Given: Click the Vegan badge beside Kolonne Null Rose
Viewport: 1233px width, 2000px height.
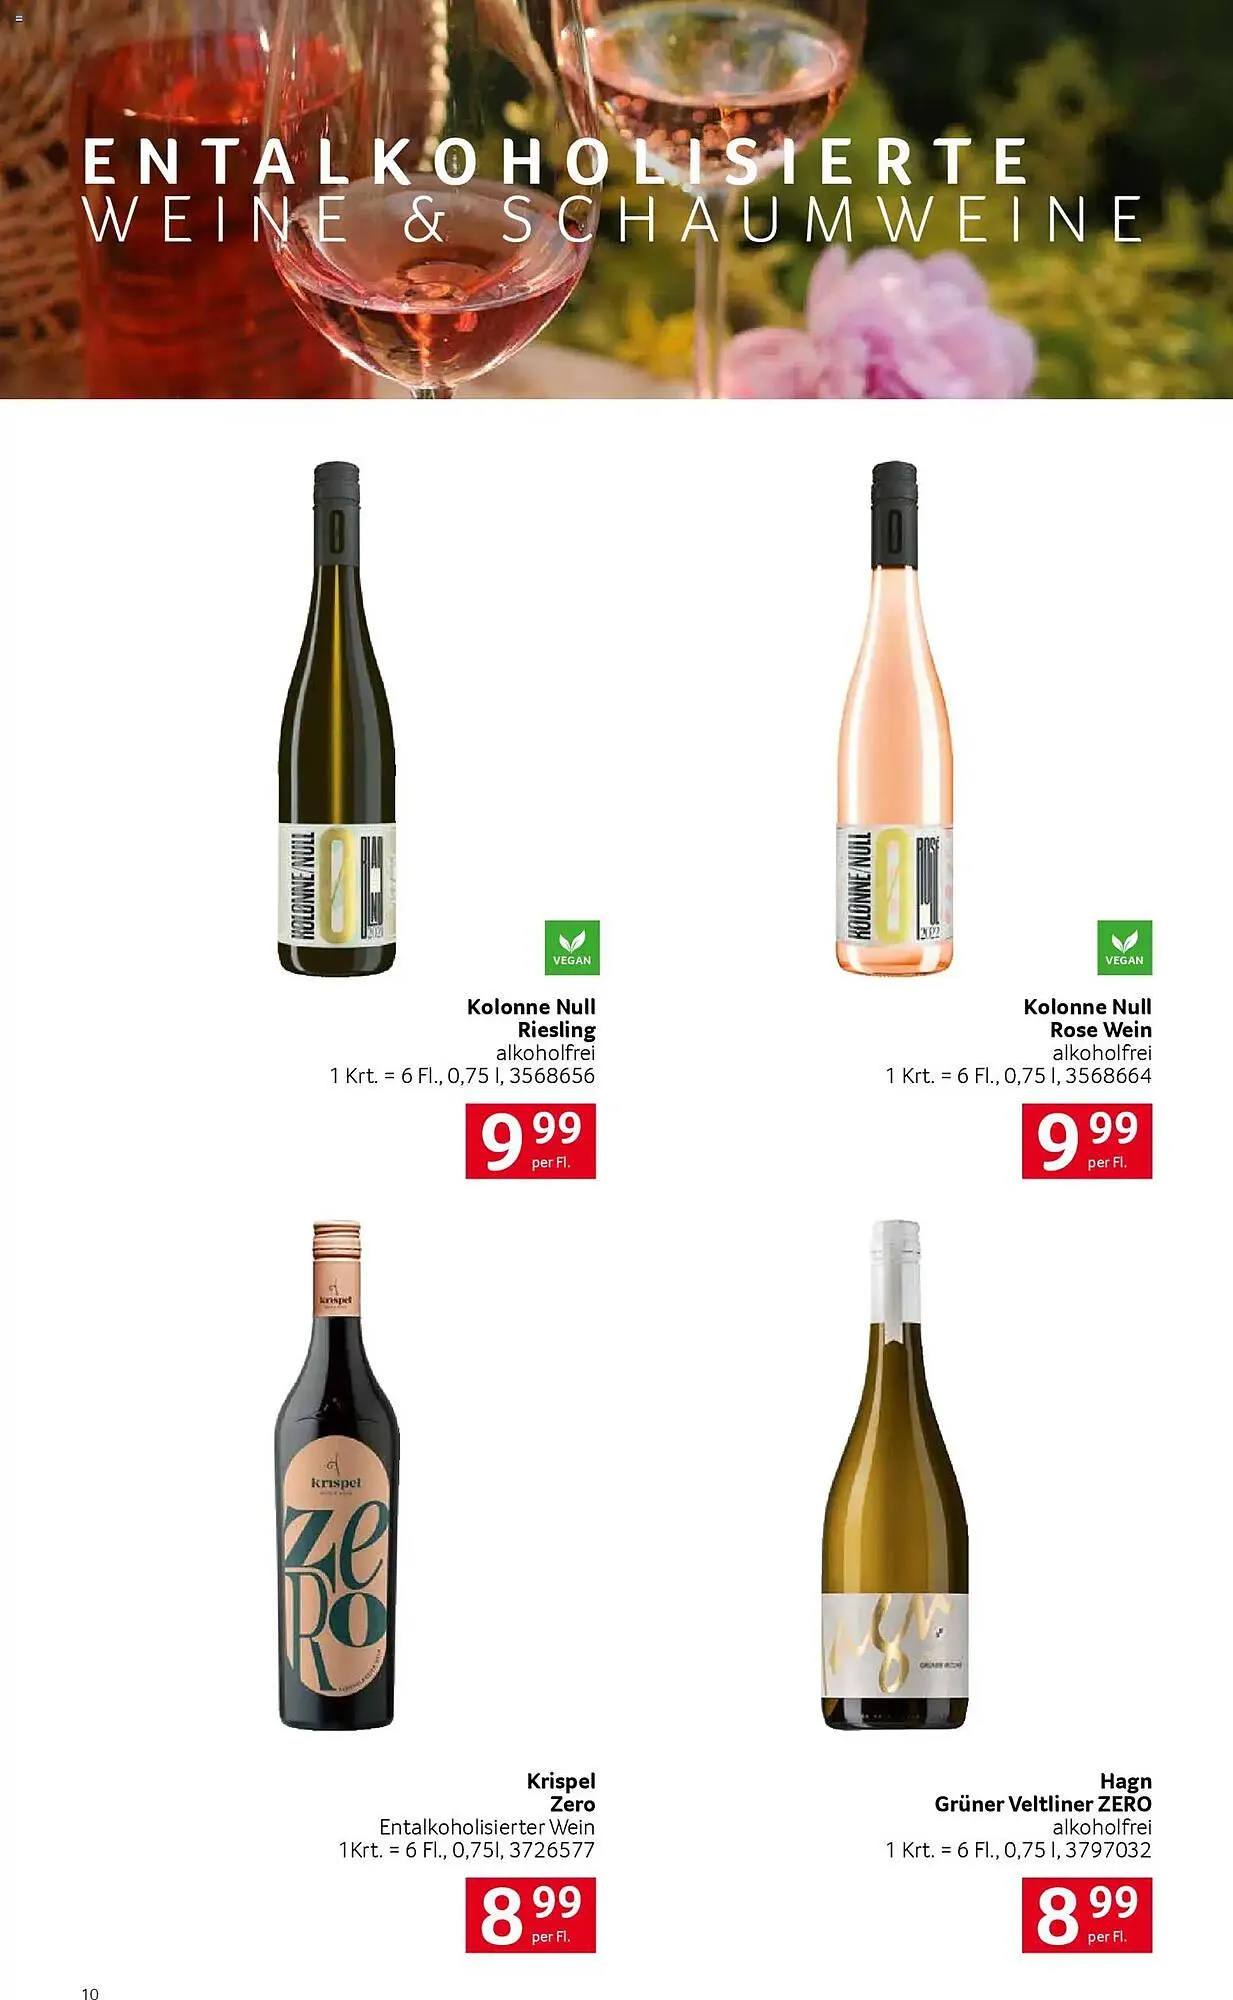Looking at the screenshot, I should (1124, 947).
